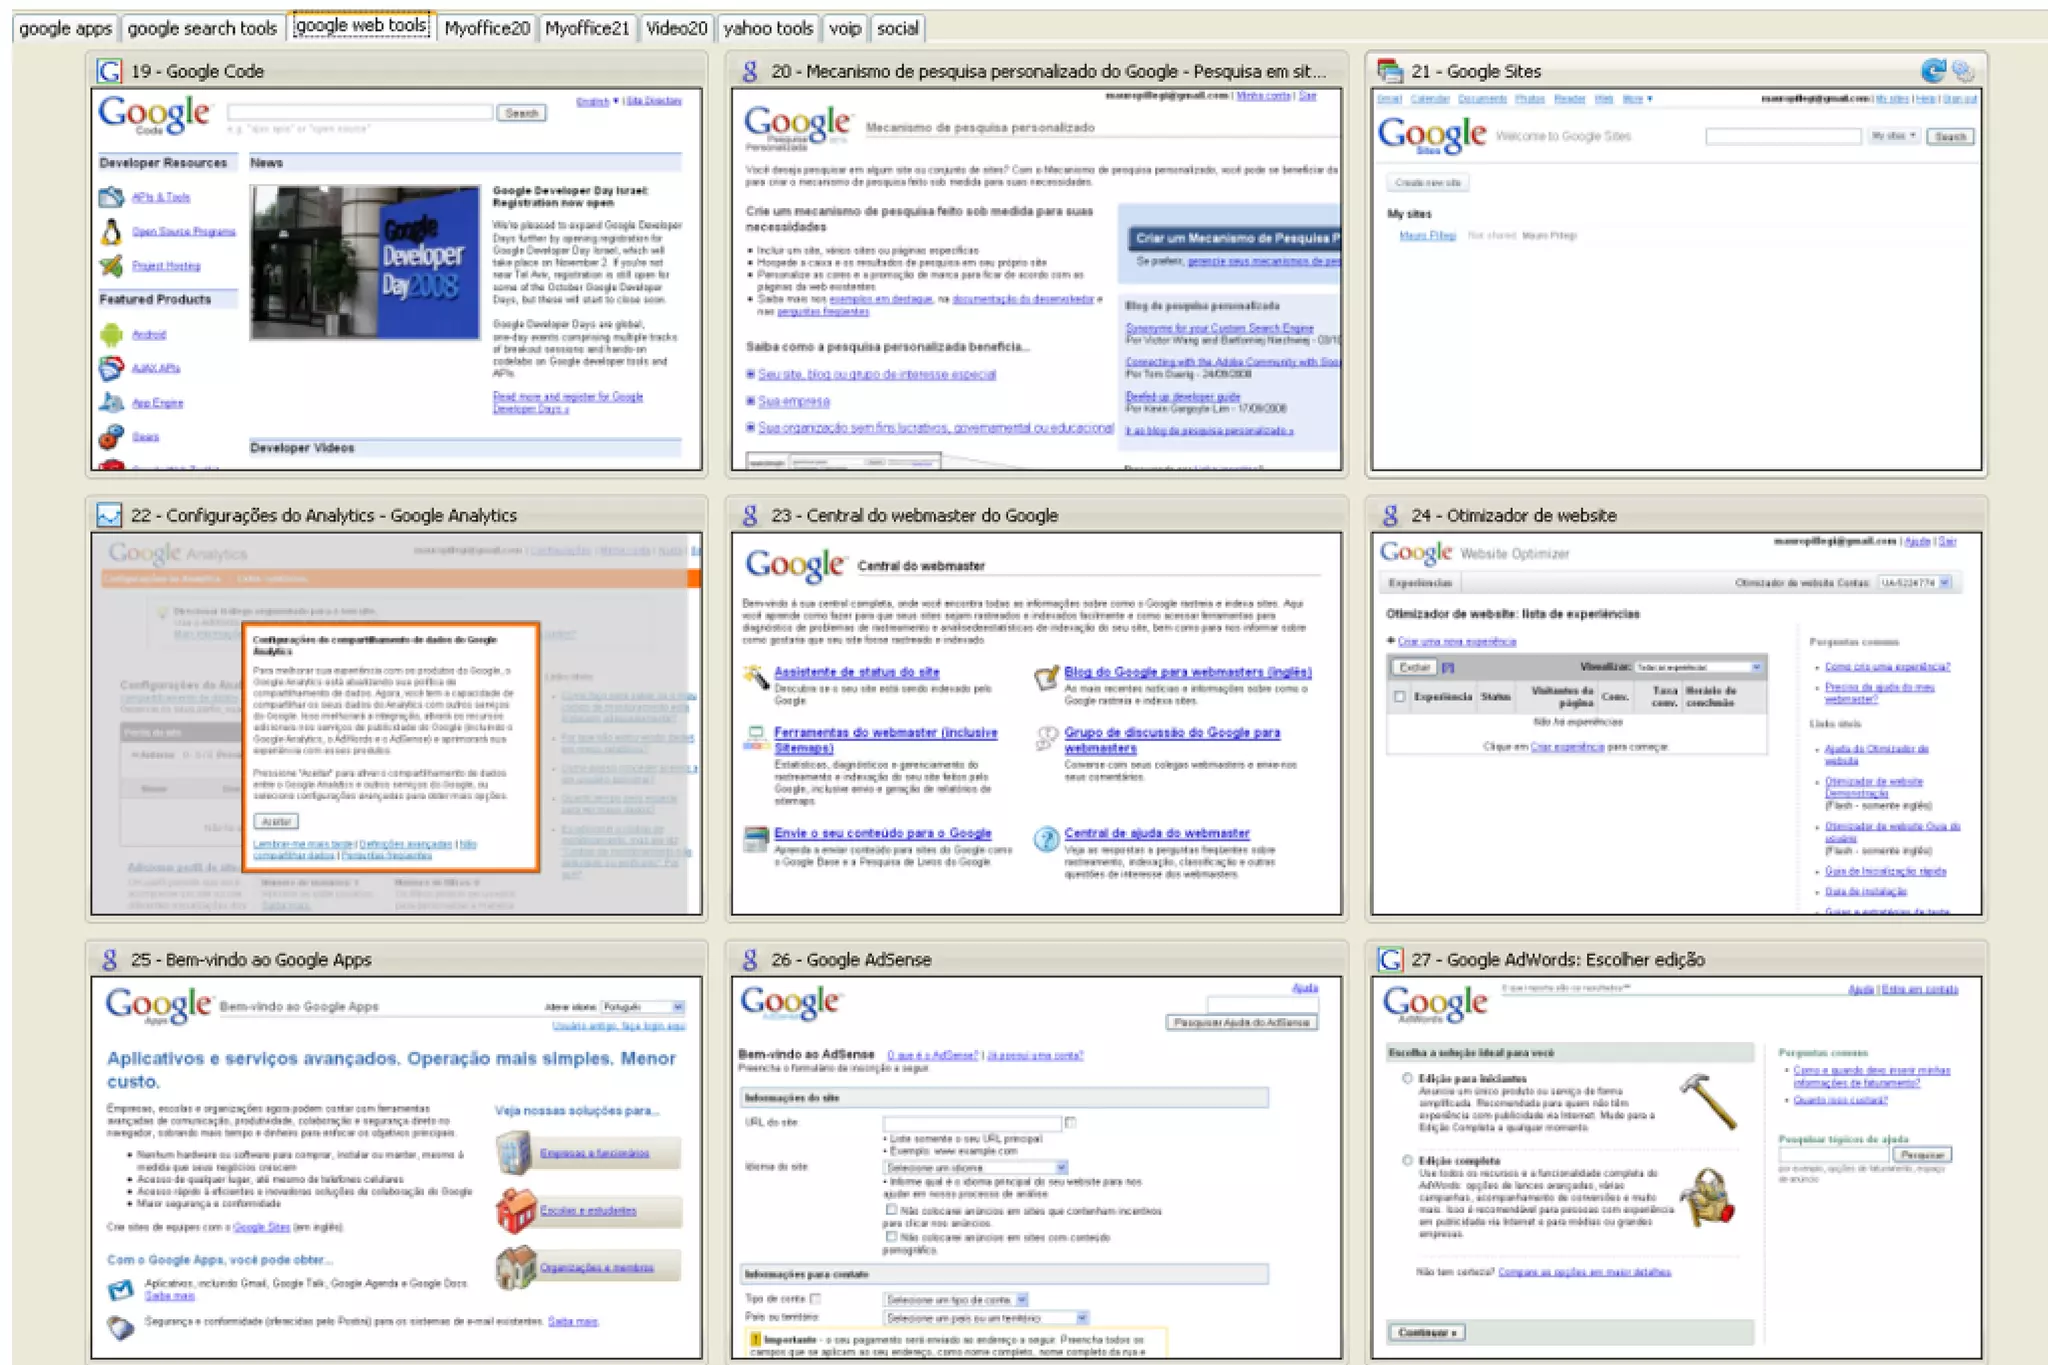Viewport: 2048px width, 1365px height.
Task: Open the Google Developer Day 2008 photo
Action: coord(365,263)
